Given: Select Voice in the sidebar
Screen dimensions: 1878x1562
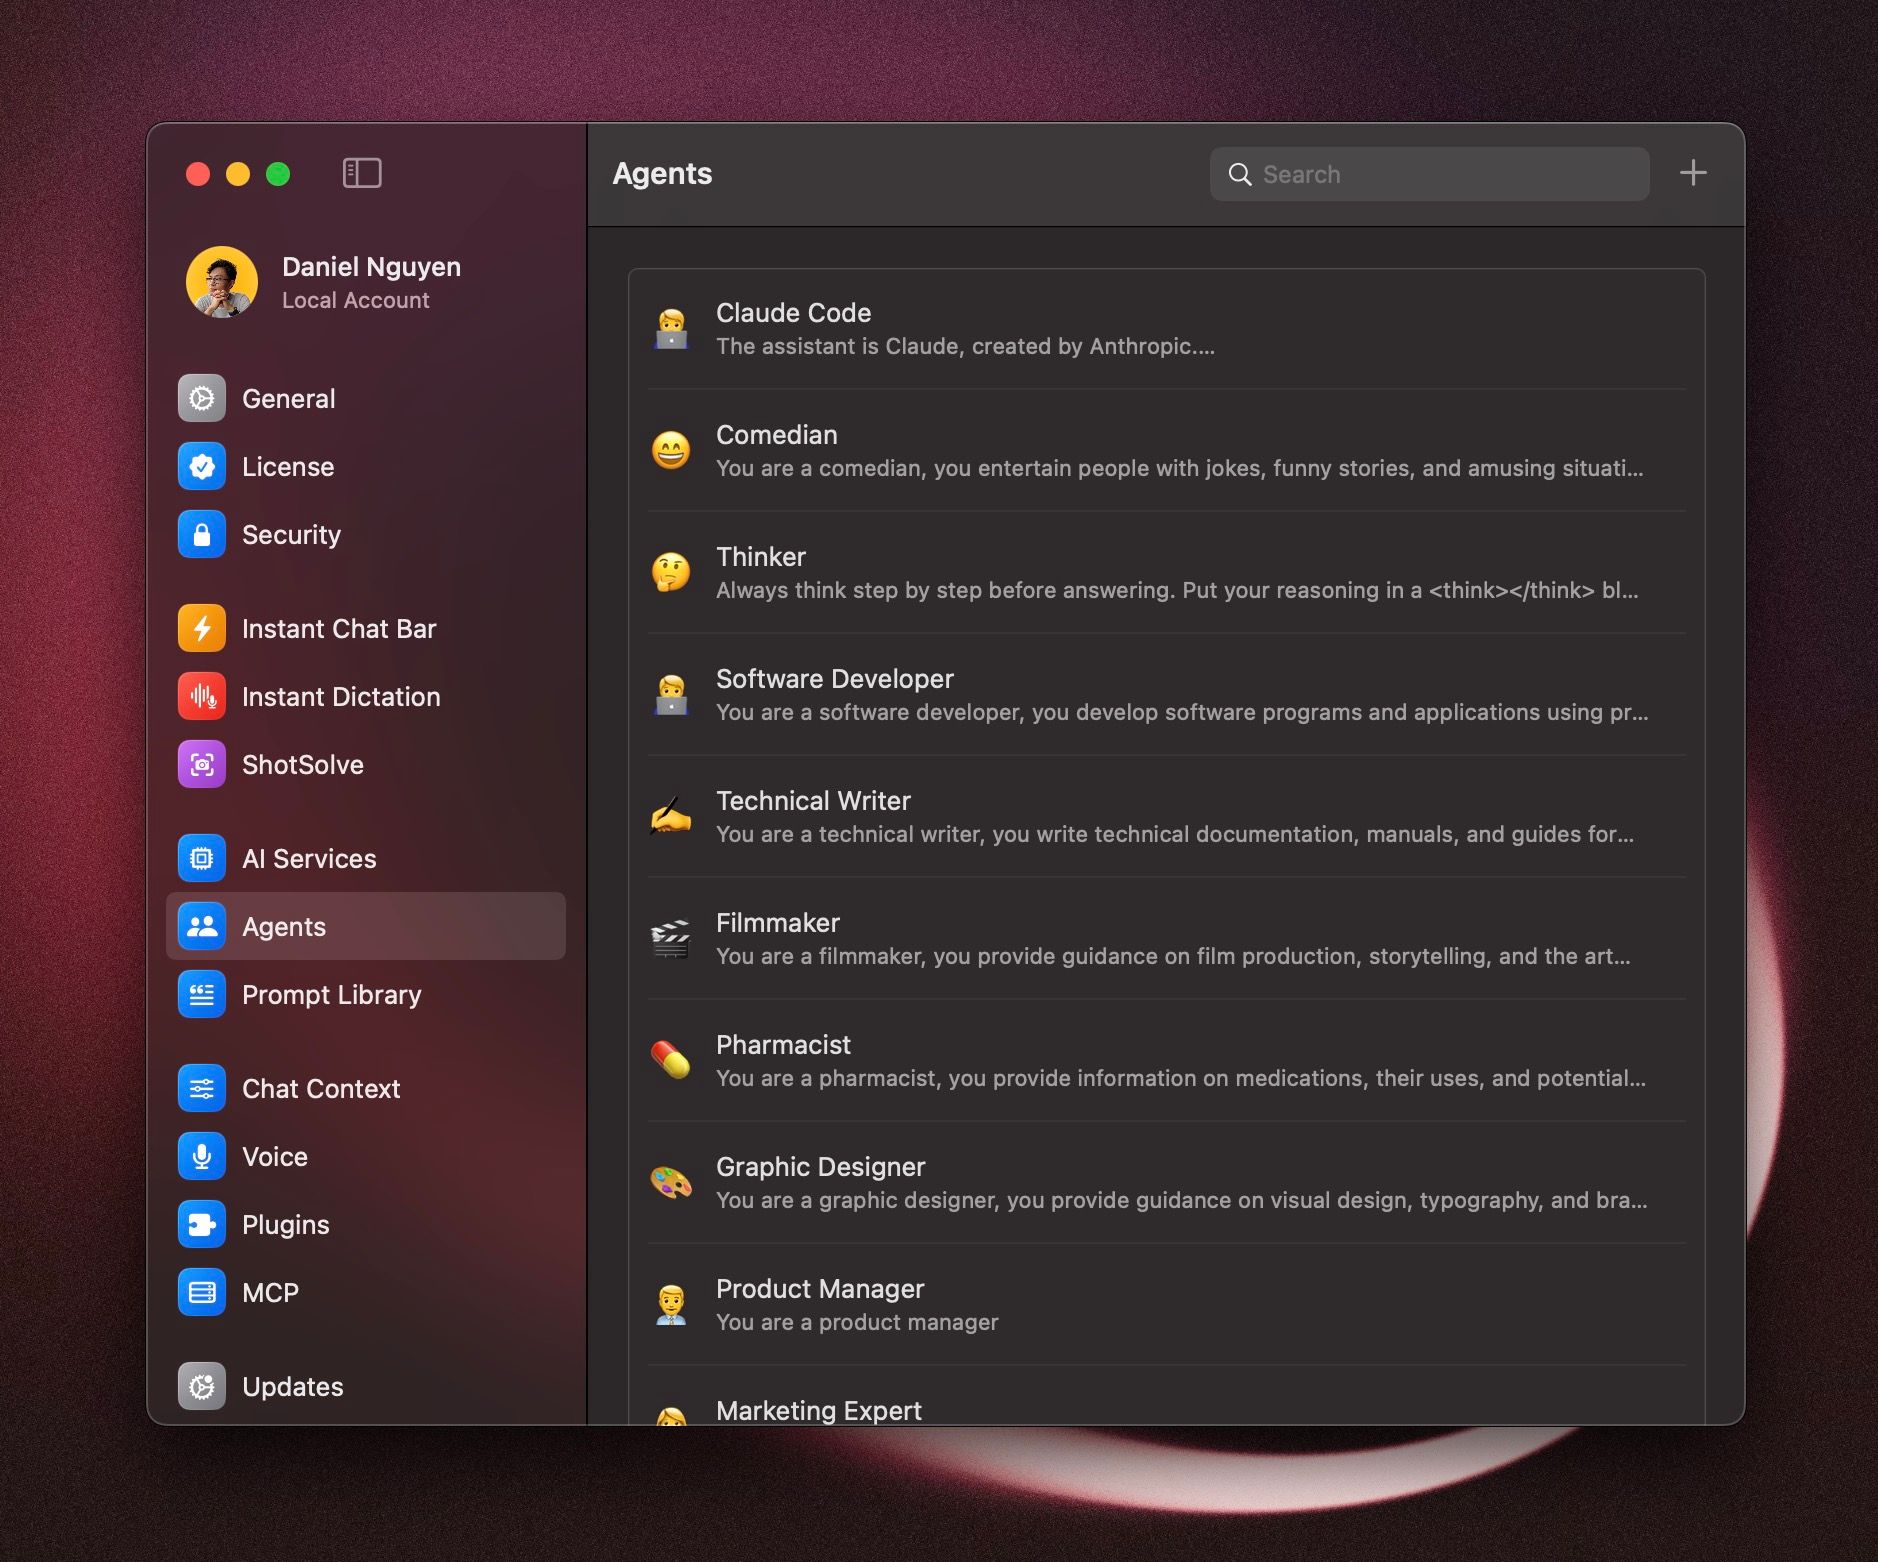Looking at the screenshot, I should coord(274,1157).
